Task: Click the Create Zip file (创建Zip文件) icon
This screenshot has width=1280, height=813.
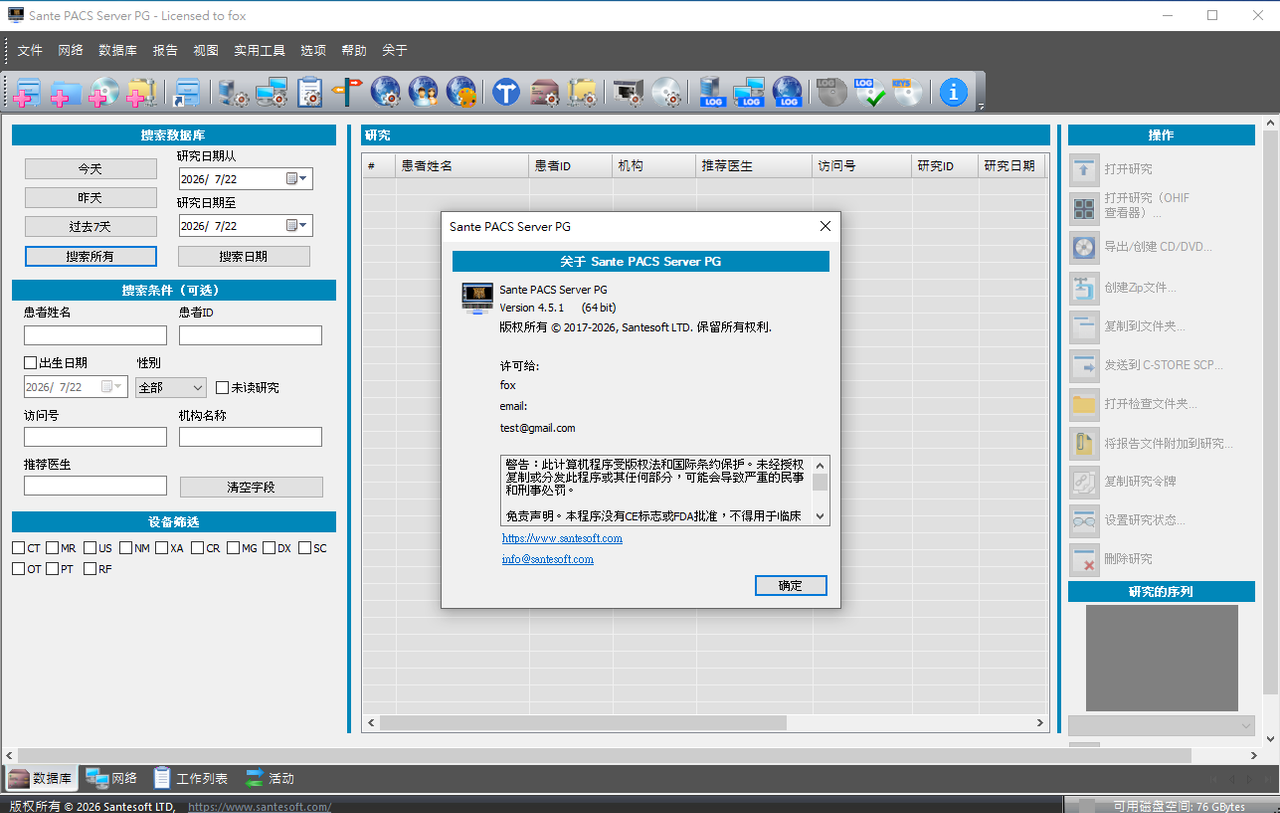Action: 1084,287
